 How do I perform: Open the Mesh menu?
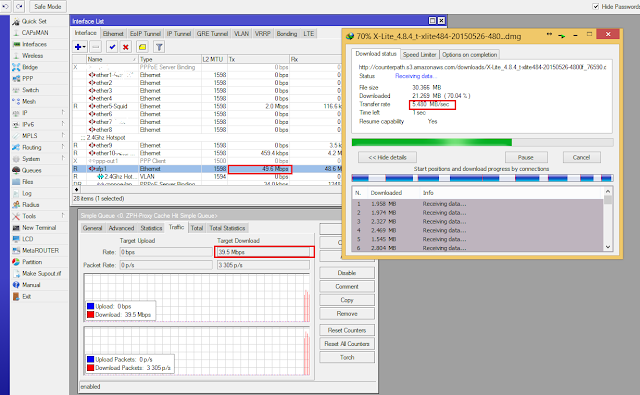pyautogui.click(x=29, y=101)
